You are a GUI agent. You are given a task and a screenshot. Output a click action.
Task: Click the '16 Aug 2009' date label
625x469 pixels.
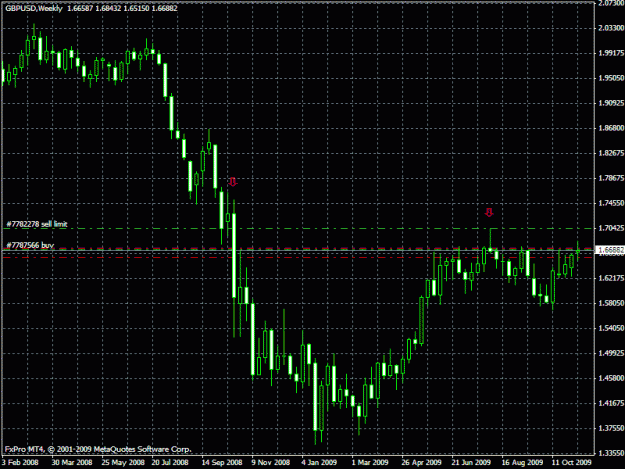pyautogui.click(x=522, y=463)
